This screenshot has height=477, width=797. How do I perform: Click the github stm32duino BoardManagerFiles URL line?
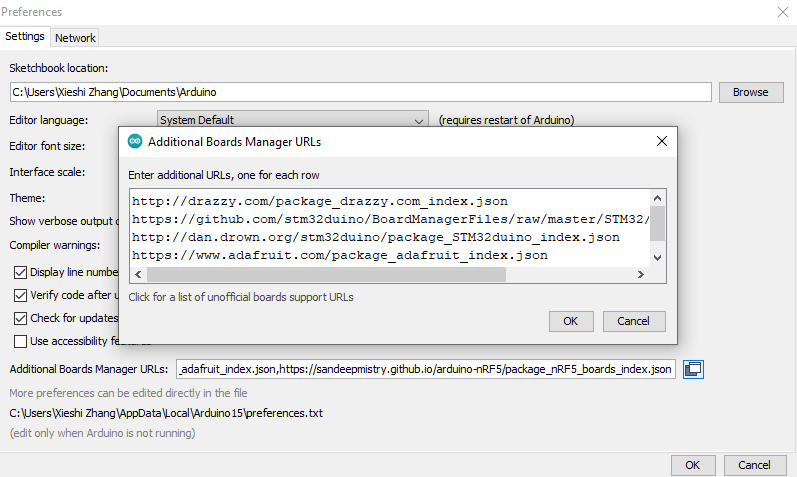(390, 219)
